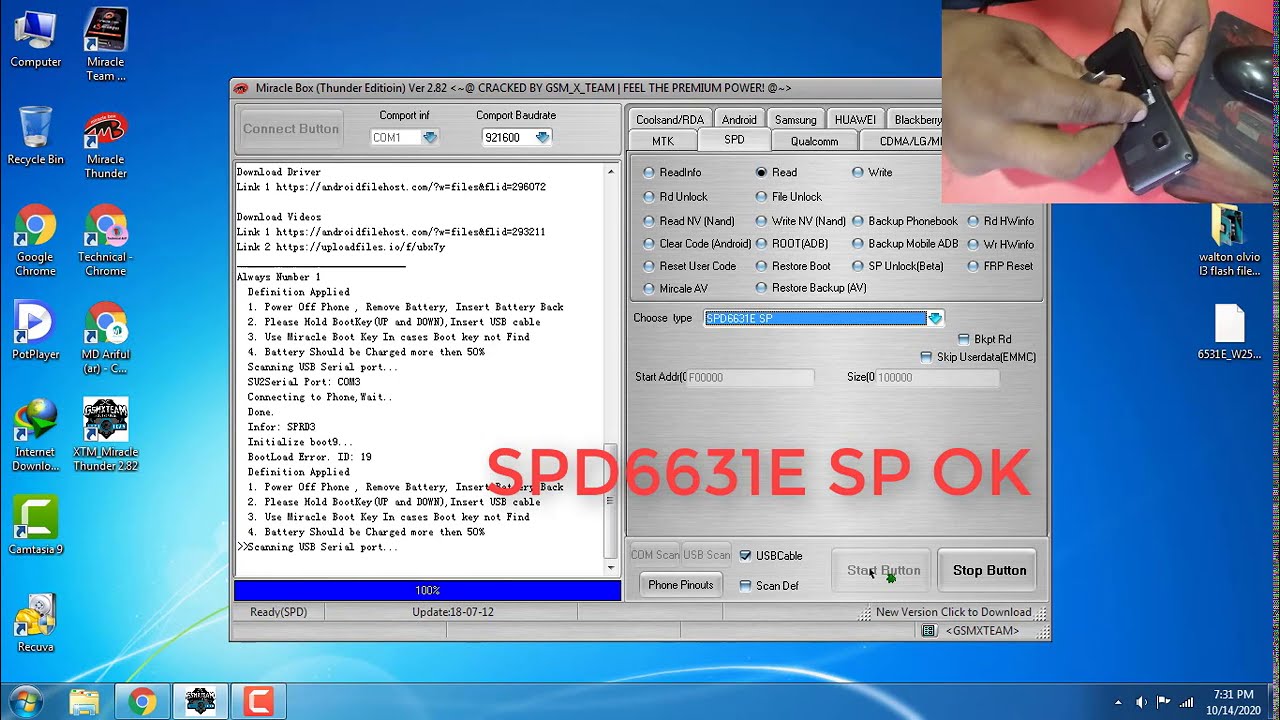Open the Technical - Chrome shortcut
The width and height of the screenshot is (1280, 720).
105,240
